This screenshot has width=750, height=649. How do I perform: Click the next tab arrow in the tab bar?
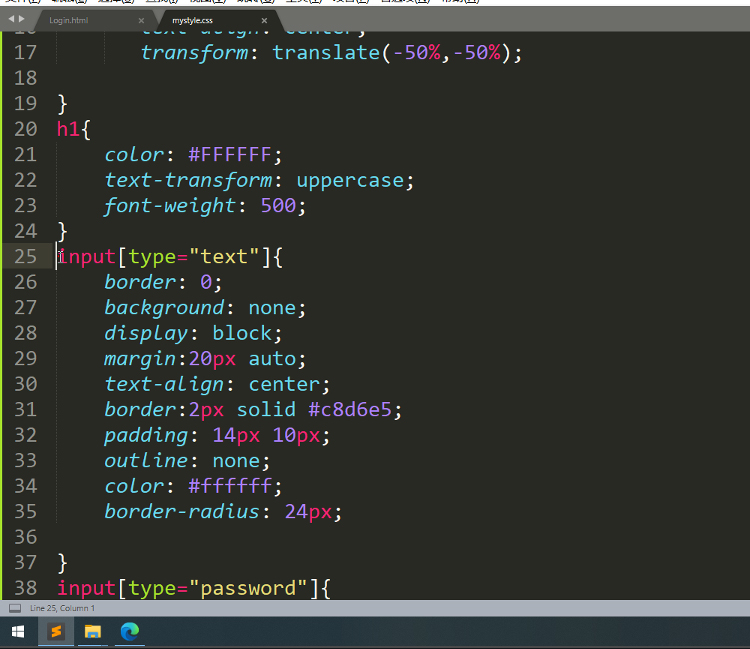21,19
